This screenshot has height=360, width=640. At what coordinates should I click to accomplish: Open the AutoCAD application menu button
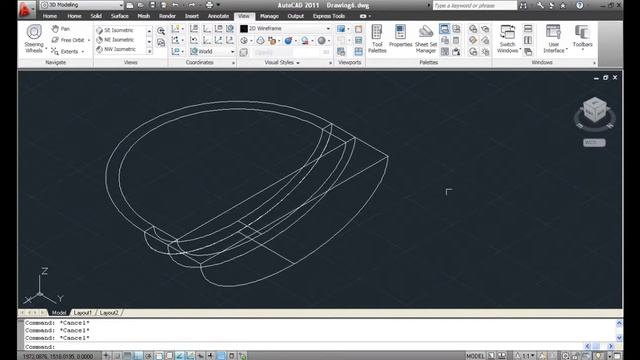pos(26,9)
